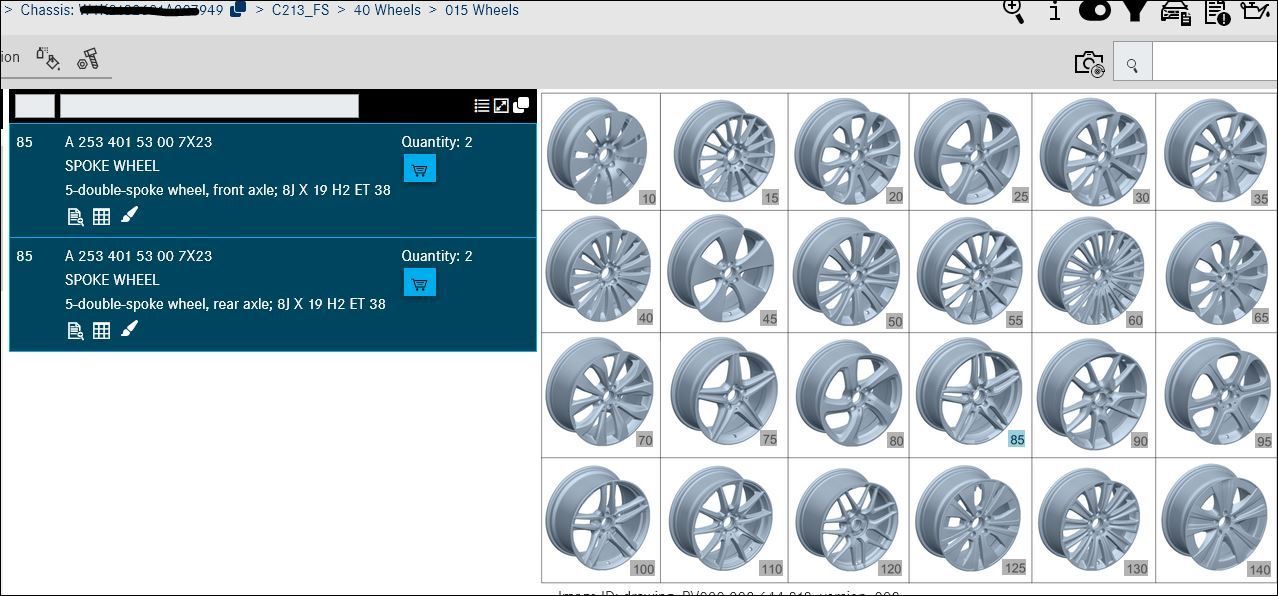The image size is (1278, 596).
Task: Open the vehicle data card icon
Action: (1175, 12)
